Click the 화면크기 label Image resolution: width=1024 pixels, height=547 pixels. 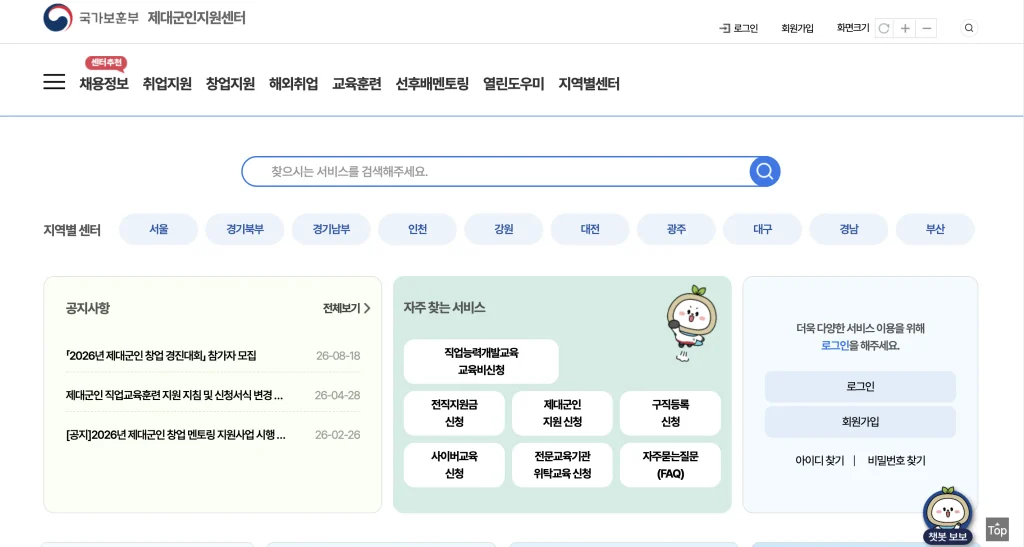click(853, 28)
